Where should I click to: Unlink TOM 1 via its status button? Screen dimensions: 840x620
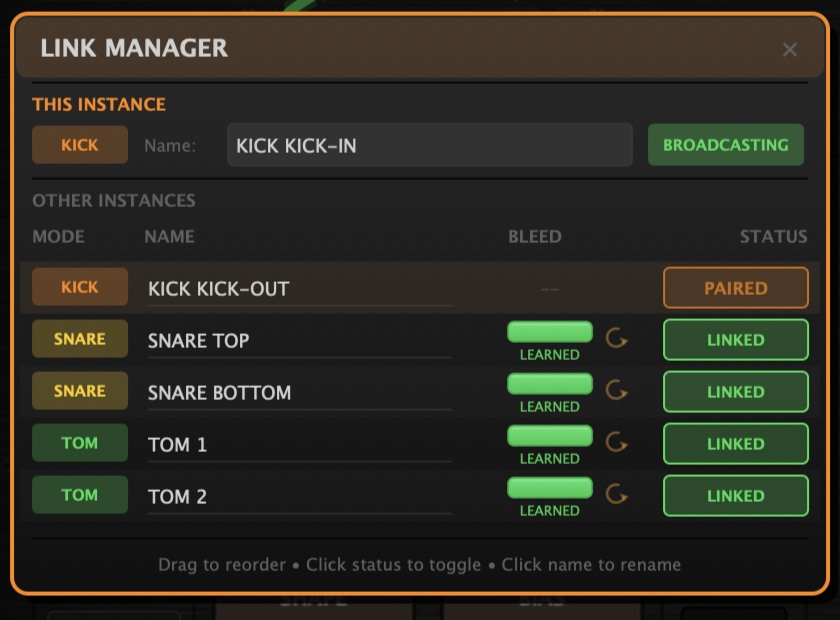[x=735, y=443]
